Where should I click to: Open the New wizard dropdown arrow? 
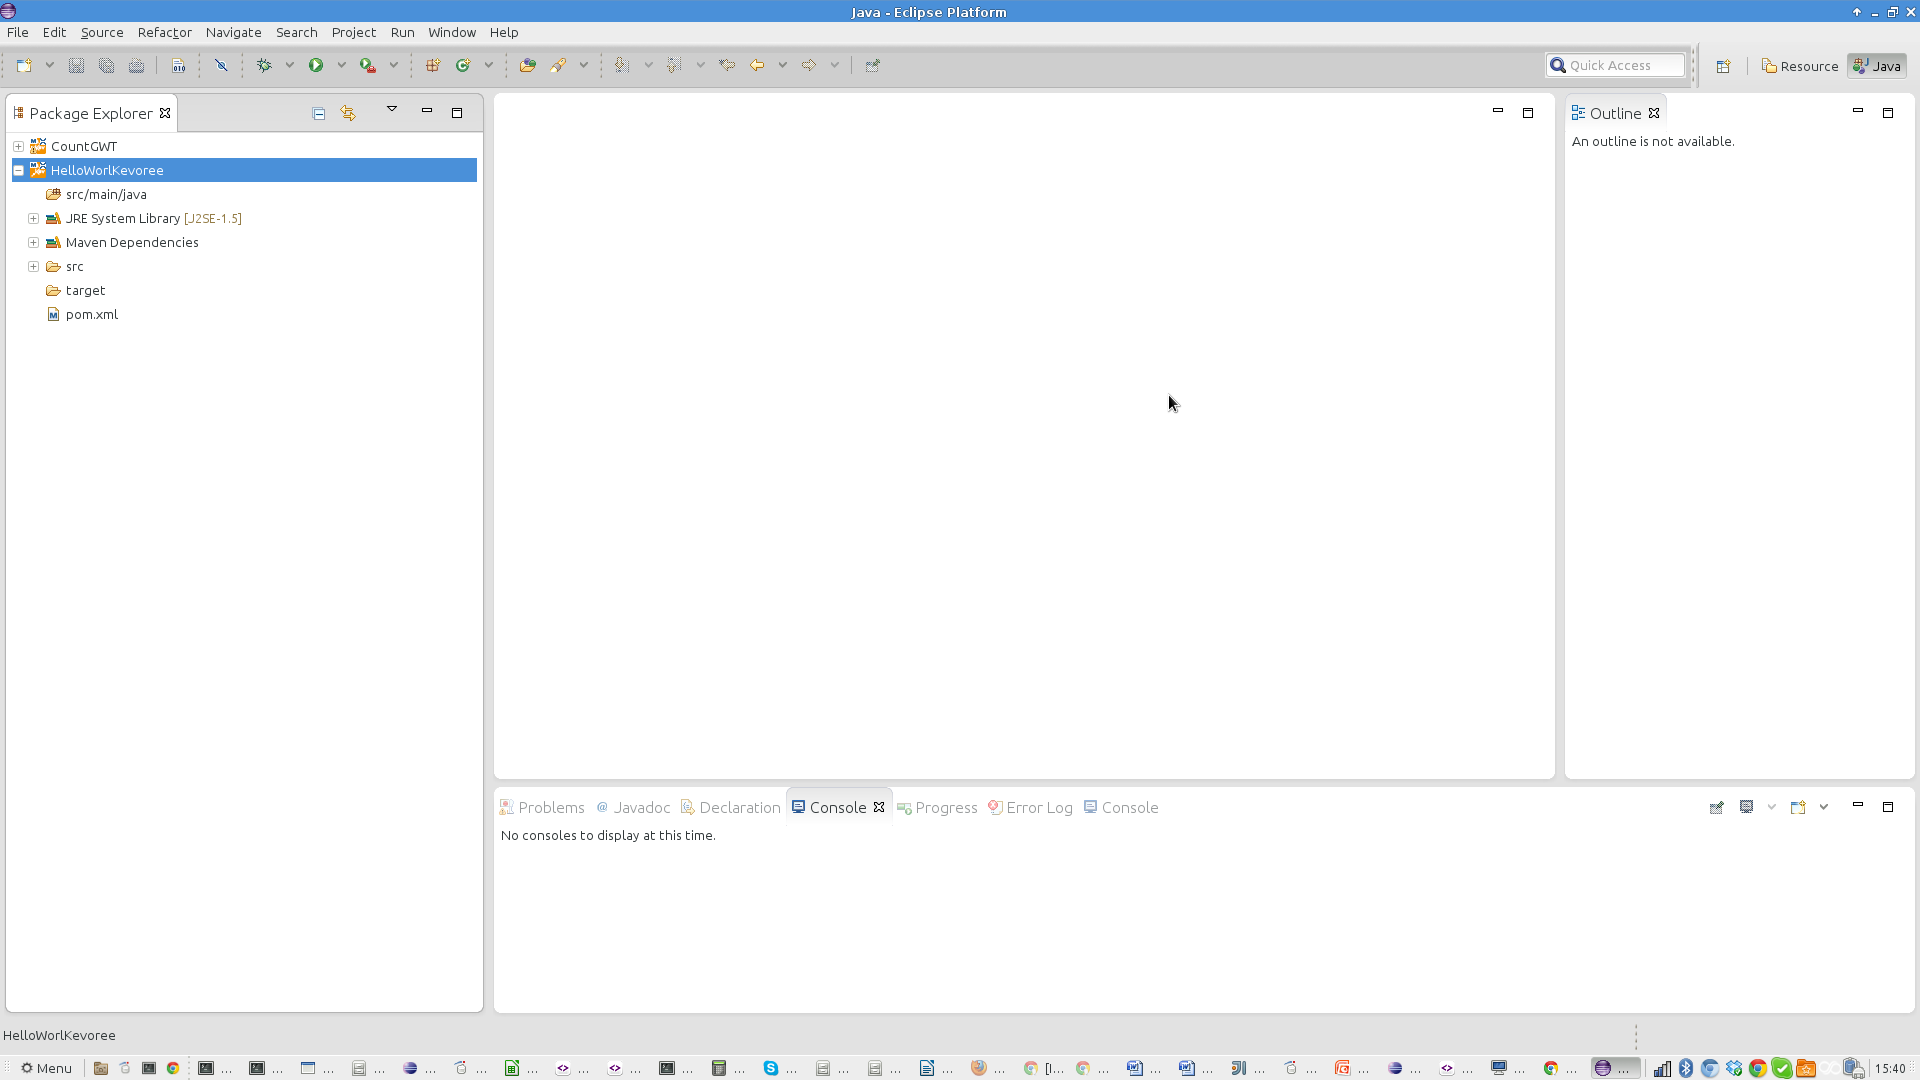[49, 65]
